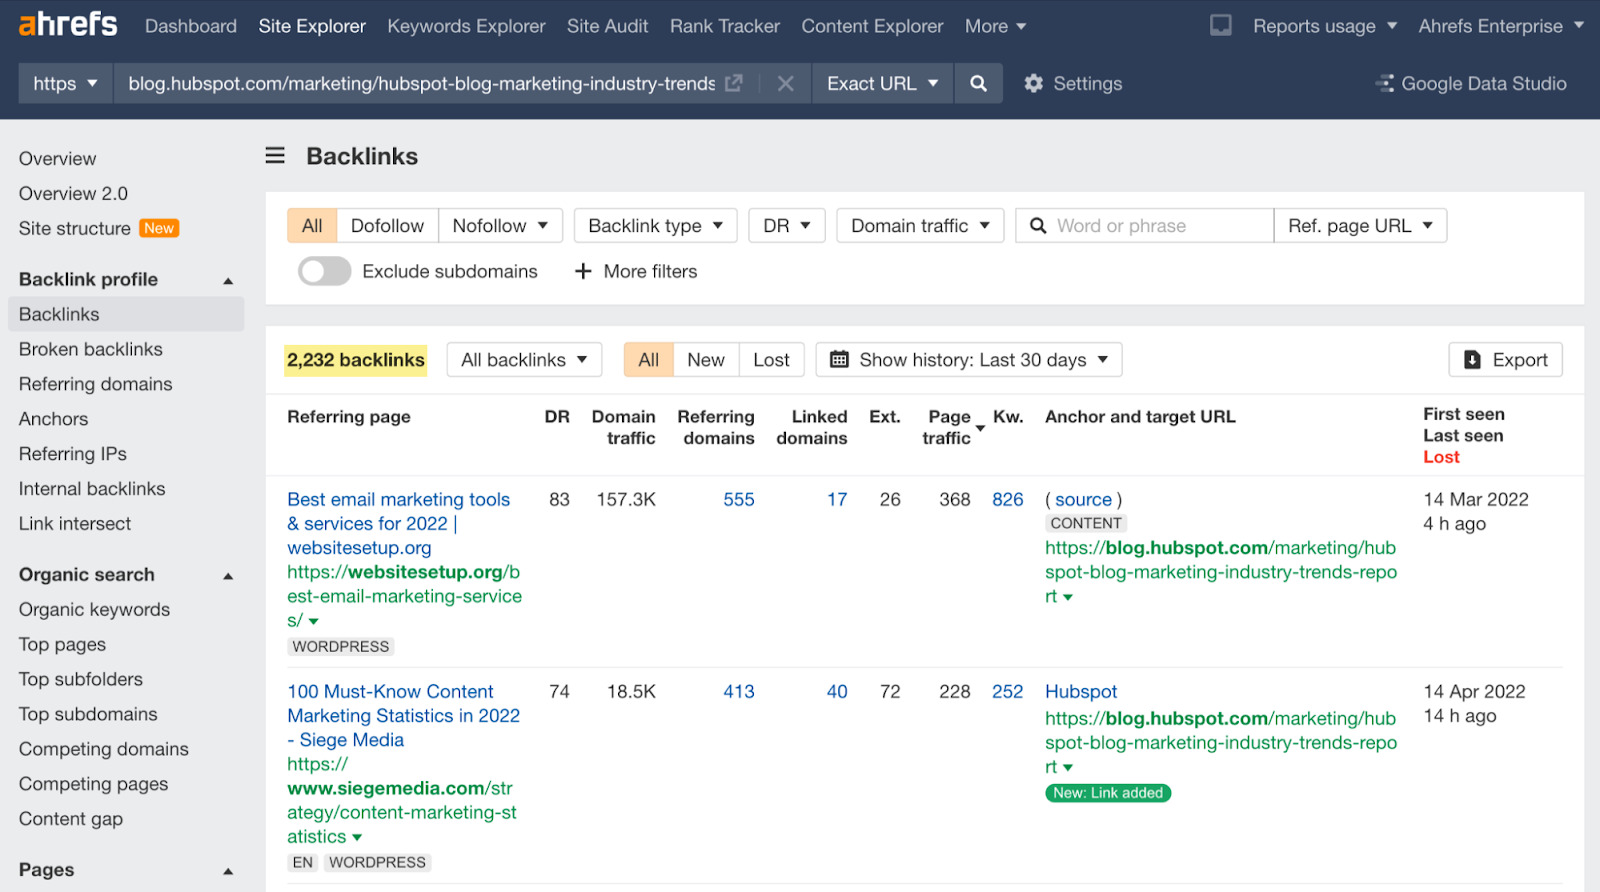1600x892 pixels.
Task: Collapse Organic search section
Action: tap(228, 575)
